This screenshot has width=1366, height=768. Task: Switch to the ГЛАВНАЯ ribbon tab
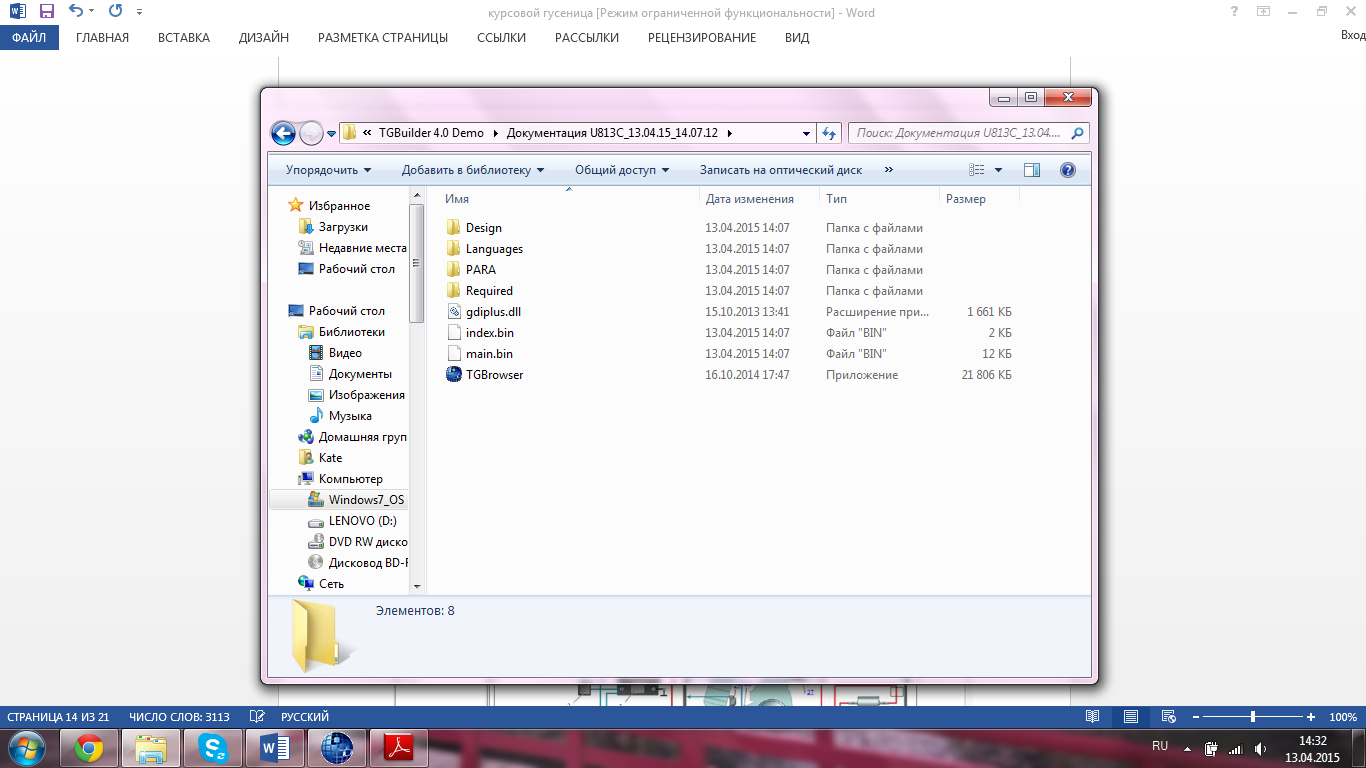[x=102, y=38]
